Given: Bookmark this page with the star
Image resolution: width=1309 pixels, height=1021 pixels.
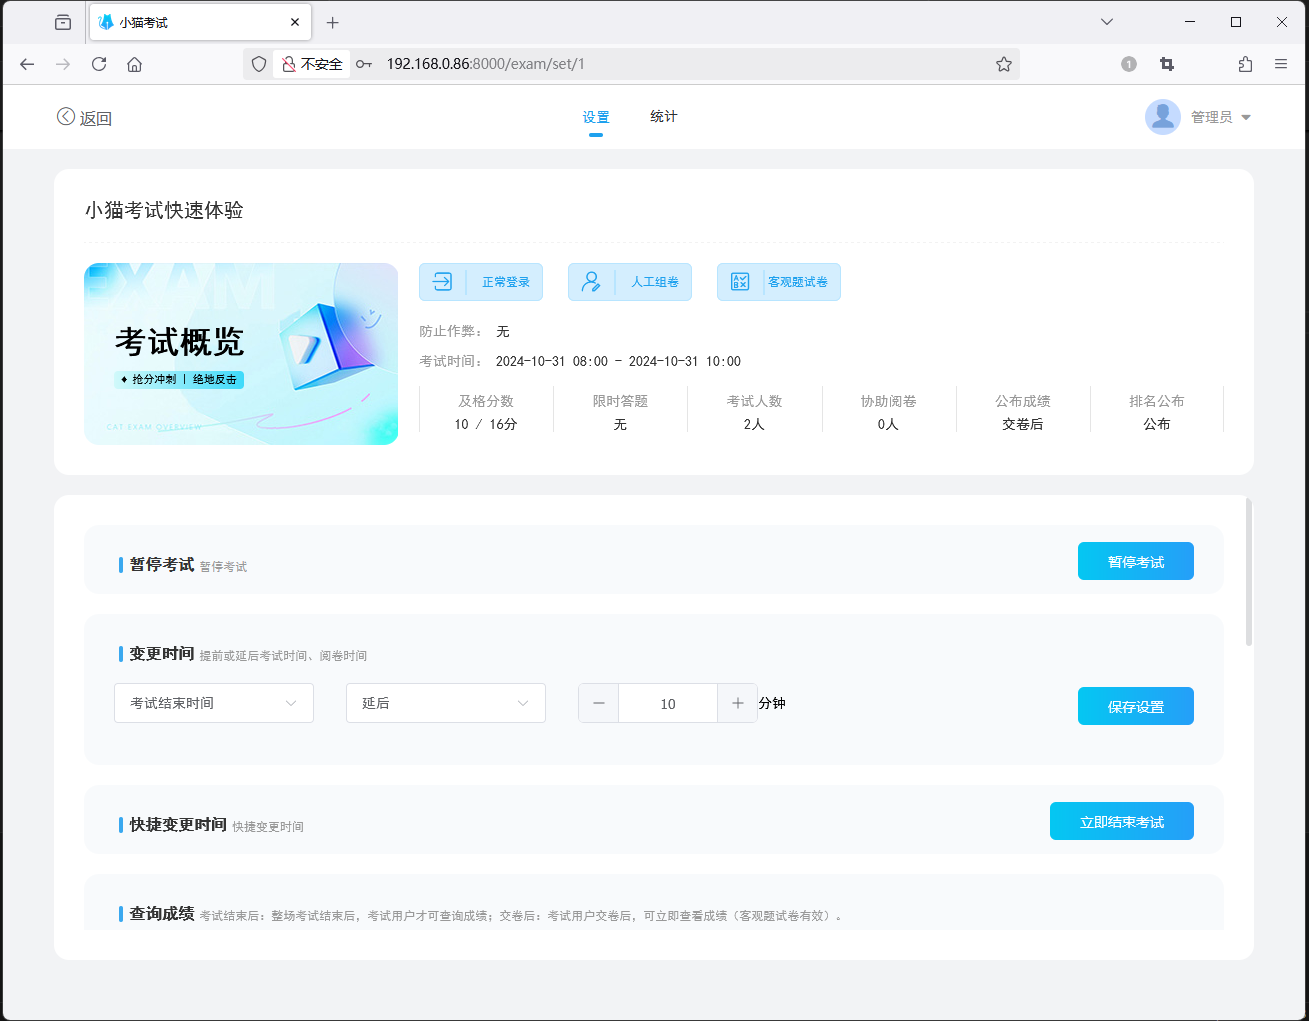Looking at the screenshot, I should (1004, 64).
